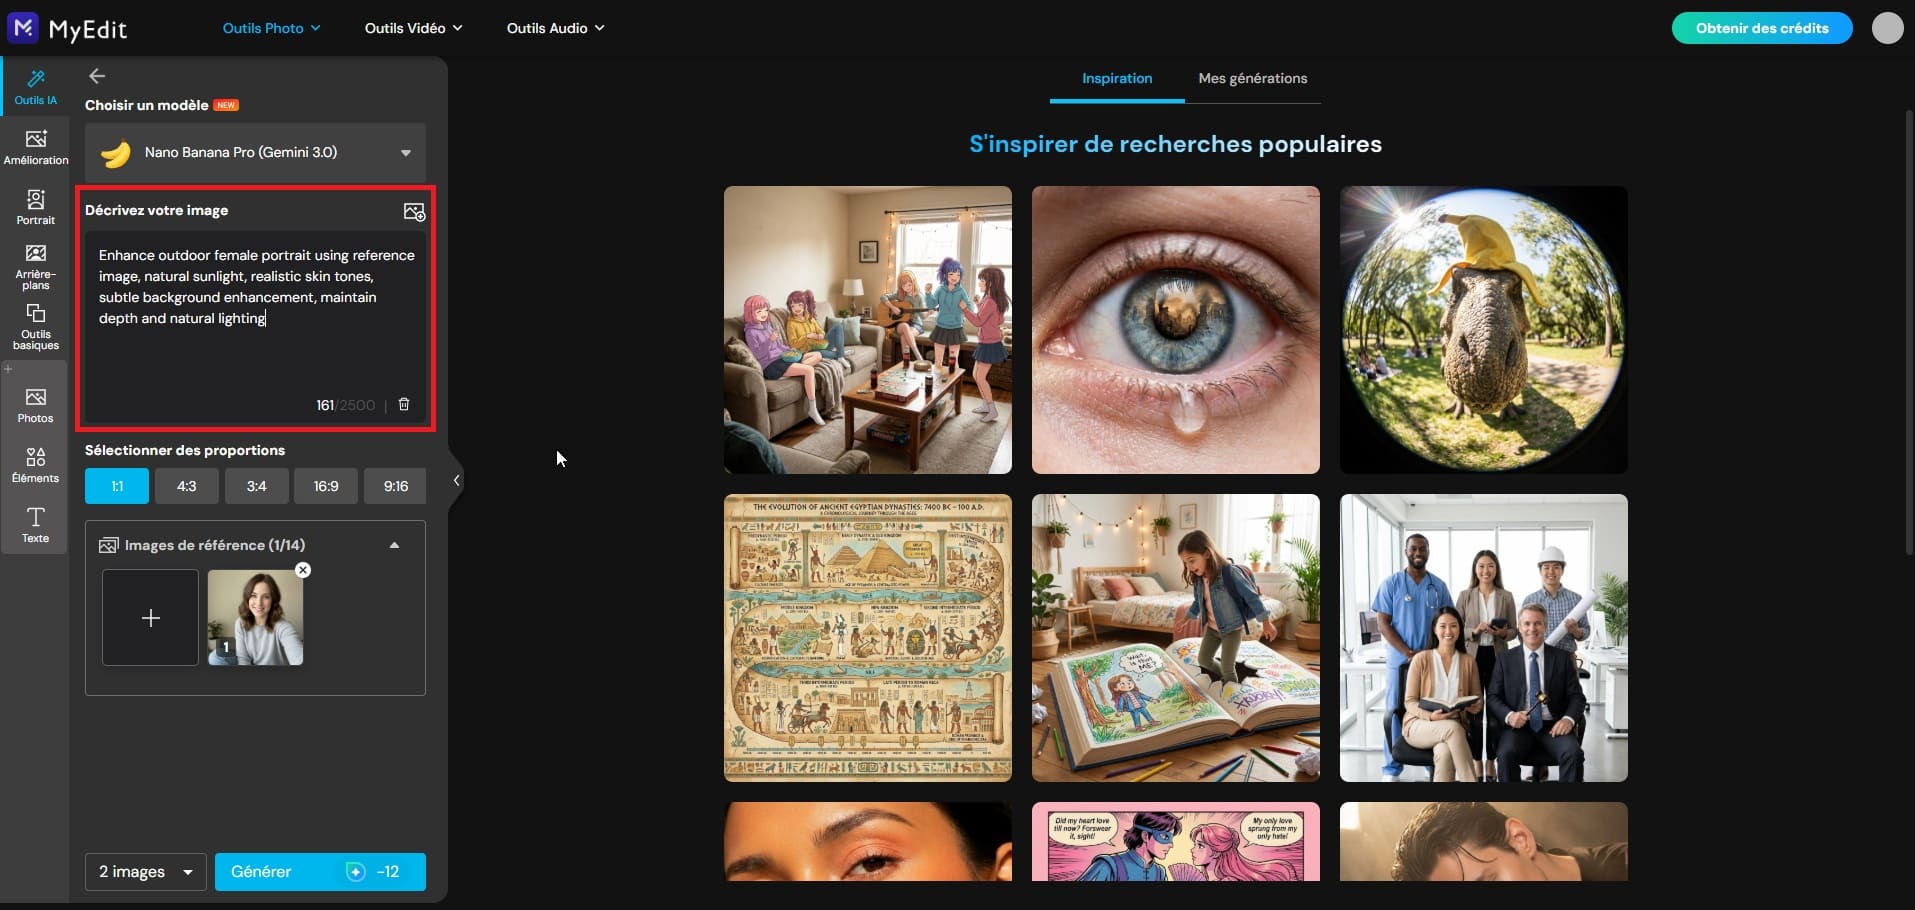Open the Texte tool
1915x910 pixels.
(35, 523)
